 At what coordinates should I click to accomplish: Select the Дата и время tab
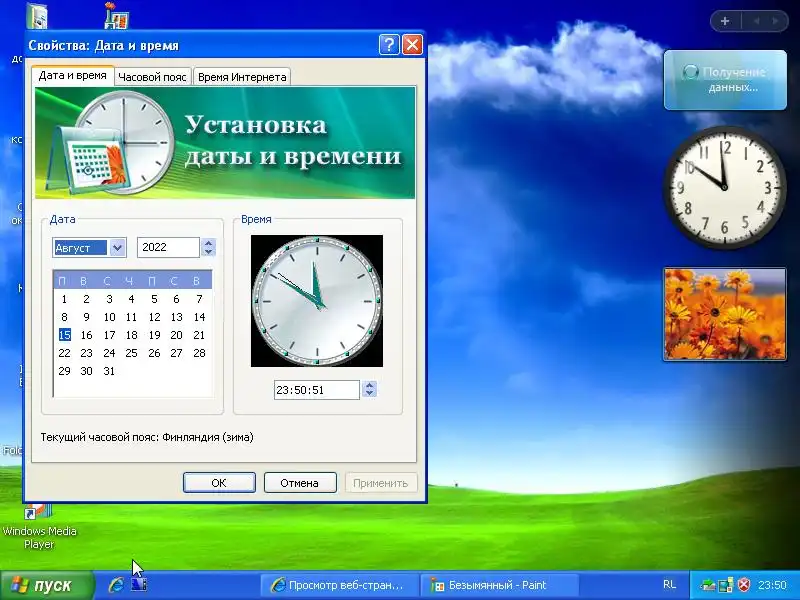click(72, 75)
